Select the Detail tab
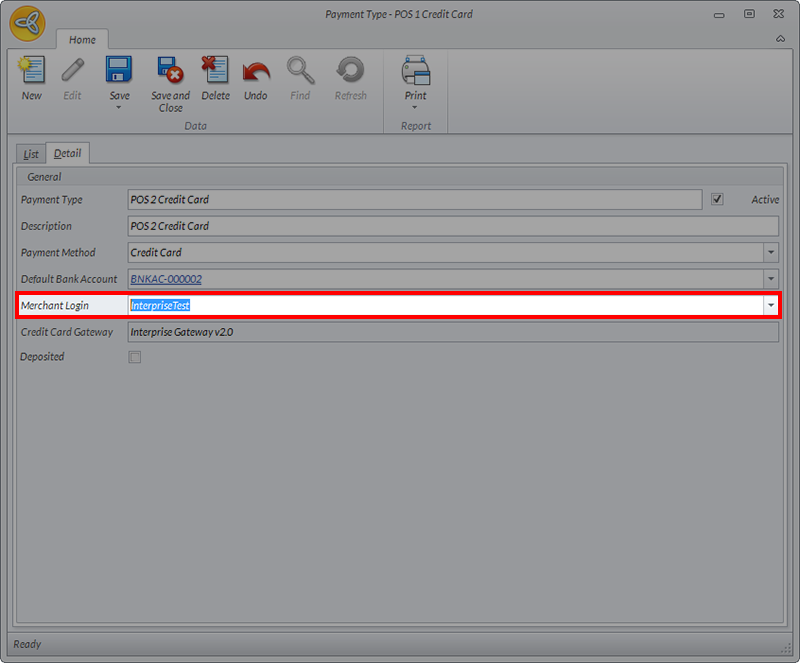800x663 pixels. [x=68, y=154]
